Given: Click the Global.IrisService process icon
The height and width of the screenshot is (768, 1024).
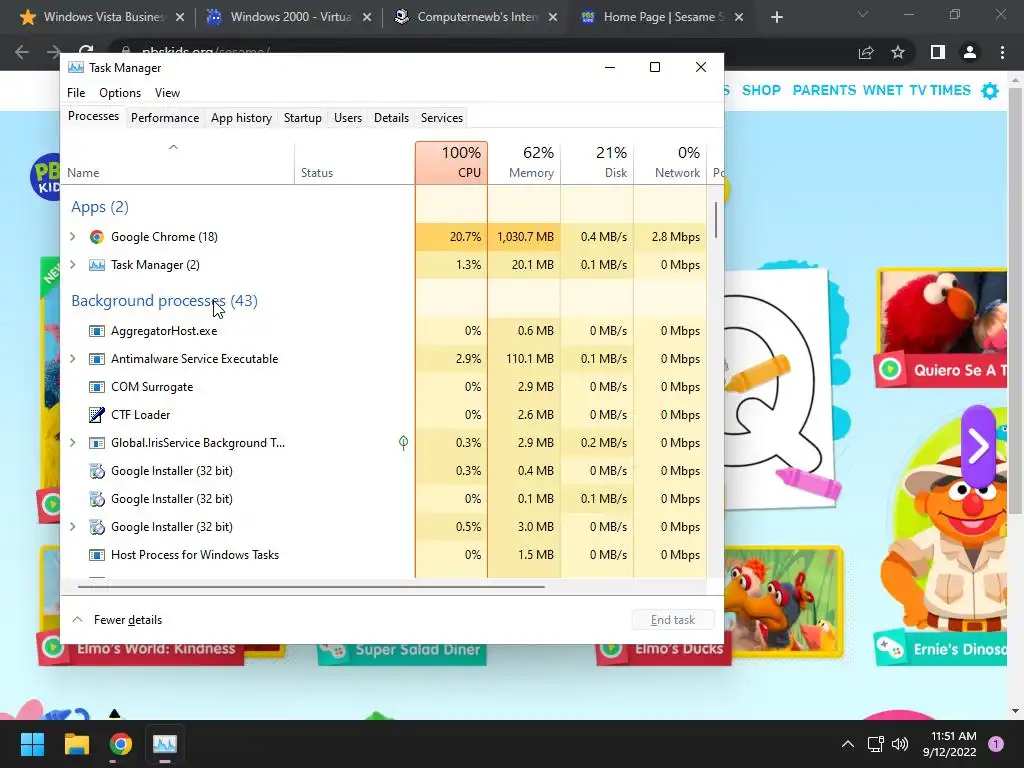Looking at the screenshot, I should point(97,443).
